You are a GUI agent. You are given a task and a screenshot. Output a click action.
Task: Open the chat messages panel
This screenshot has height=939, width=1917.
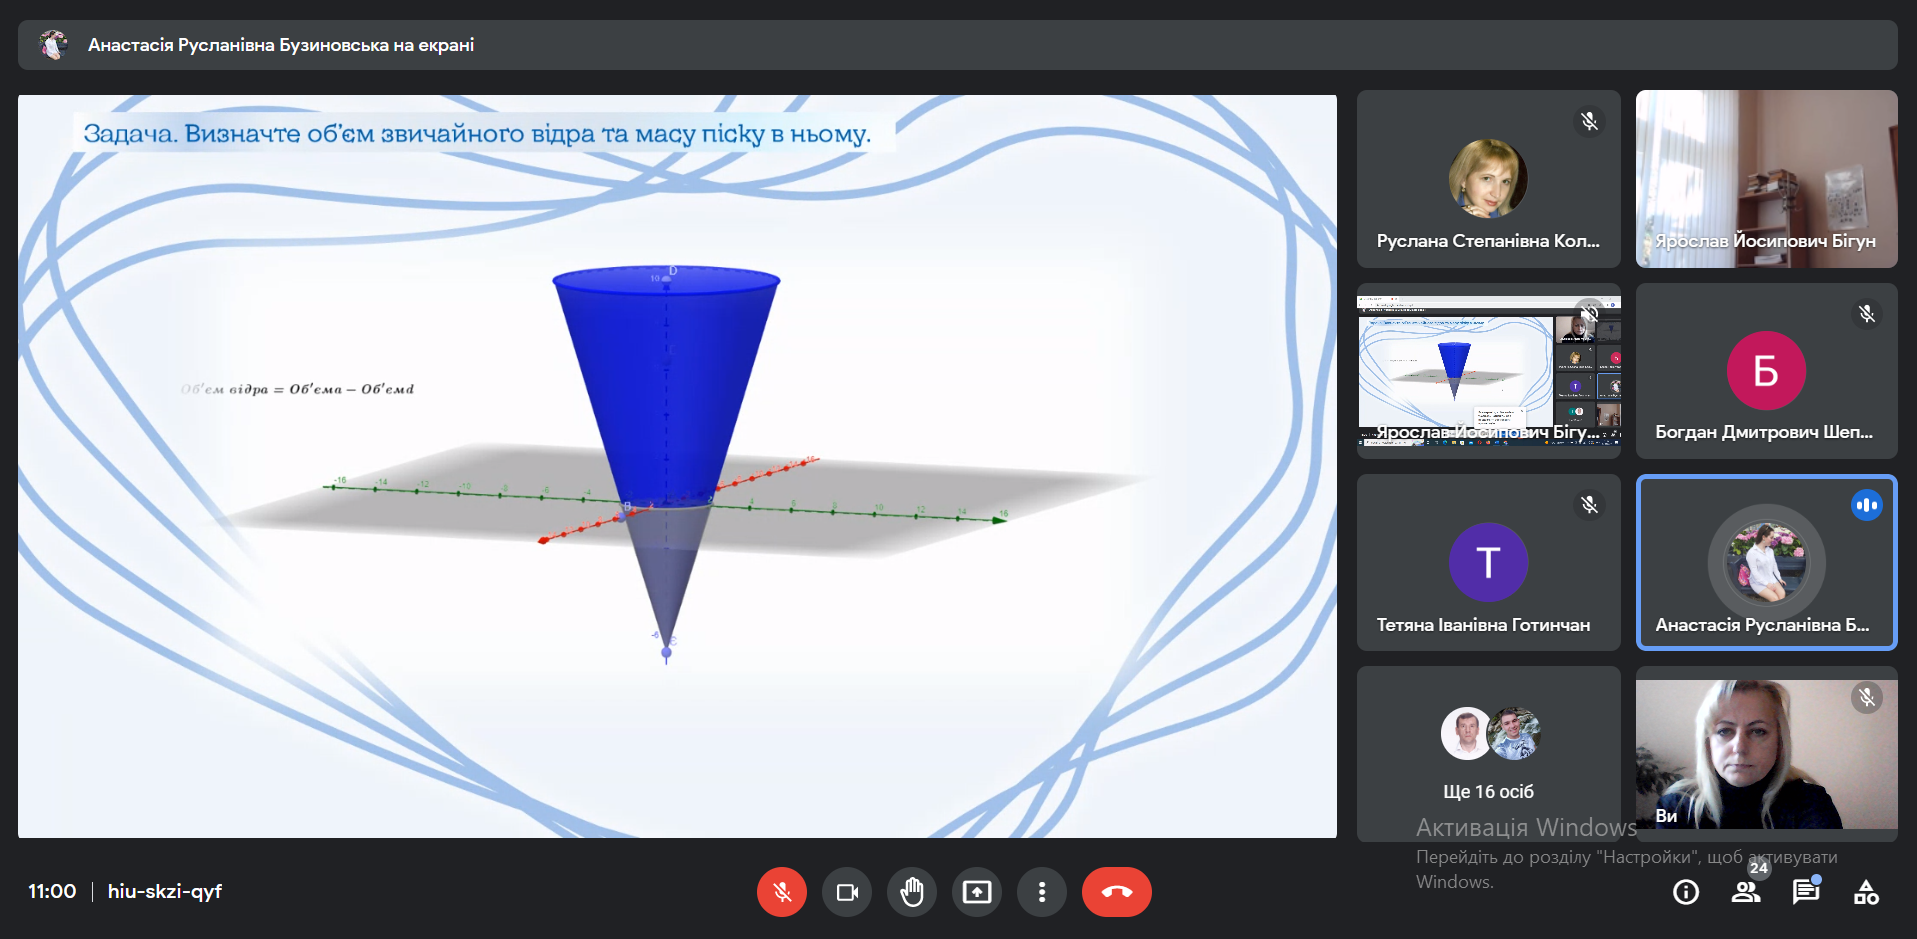[1806, 892]
